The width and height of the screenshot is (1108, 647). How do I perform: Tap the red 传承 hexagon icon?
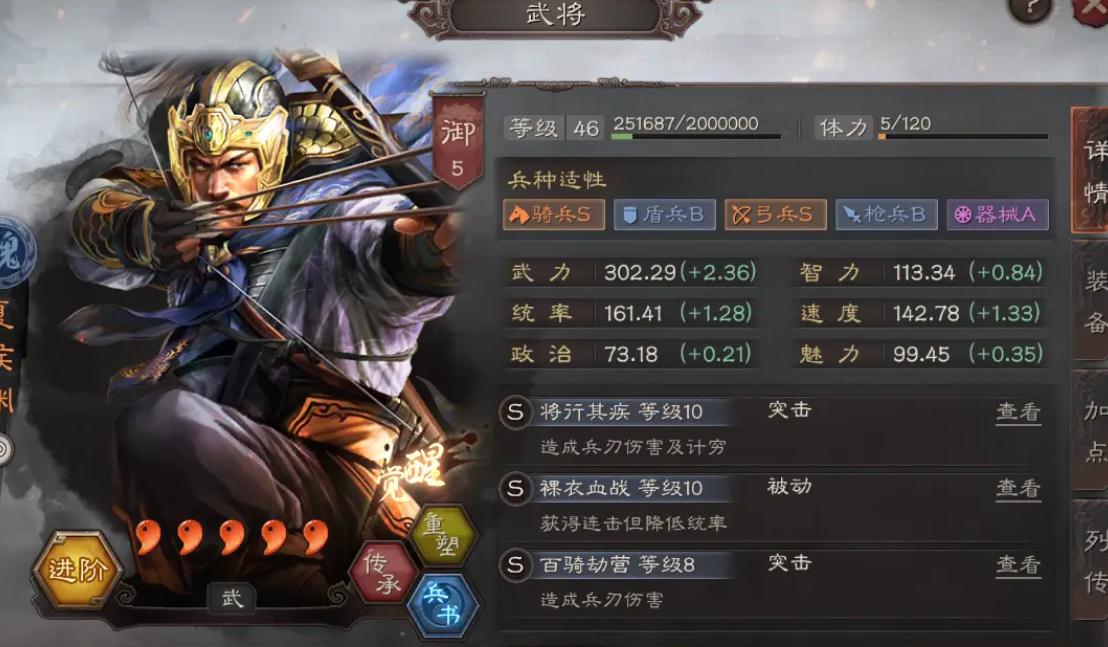pos(385,572)
